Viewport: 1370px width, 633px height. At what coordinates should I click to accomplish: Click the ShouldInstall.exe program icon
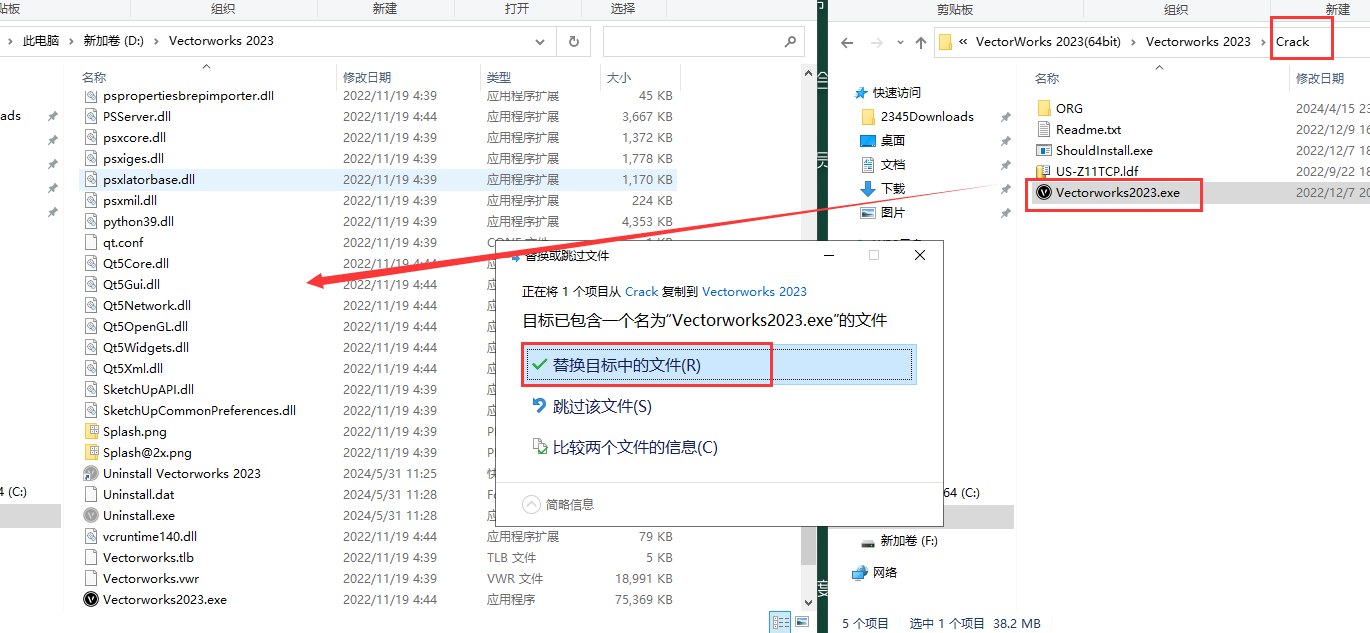coord(1044,150)
